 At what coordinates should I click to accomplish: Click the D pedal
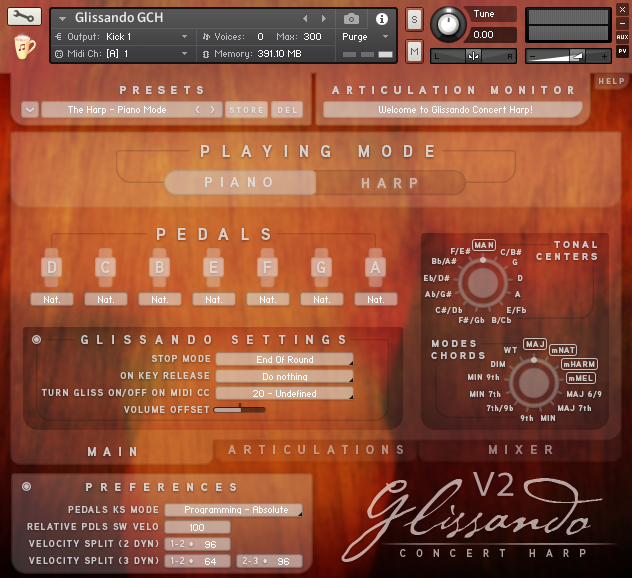click(52, 268)
